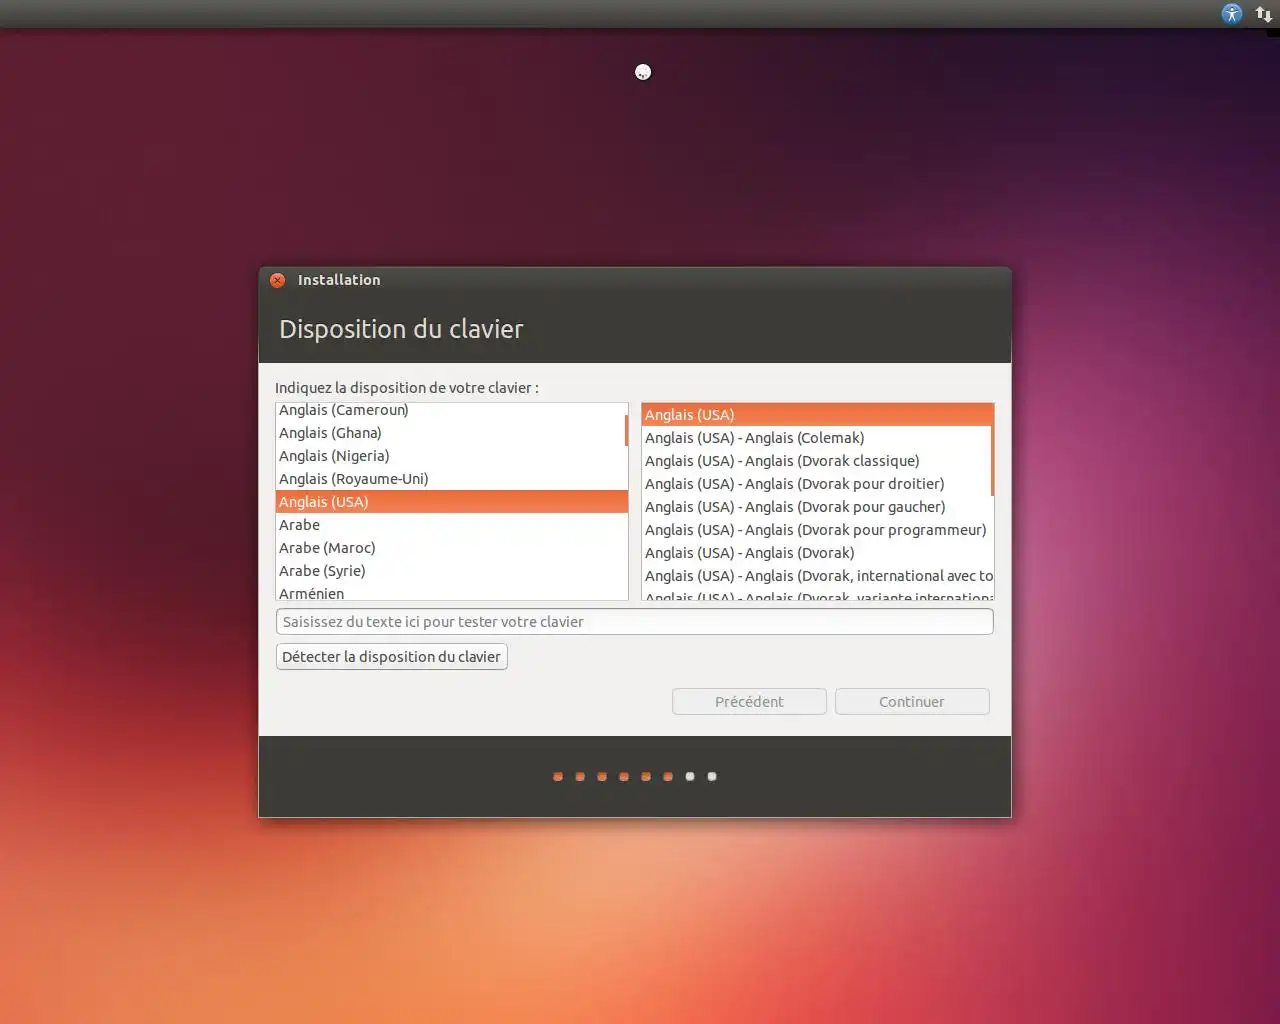Choose the Anglais (Dvorak classique) variant
The width and height of the screenshot is (1280, 1024).
[x=816, y=461]
